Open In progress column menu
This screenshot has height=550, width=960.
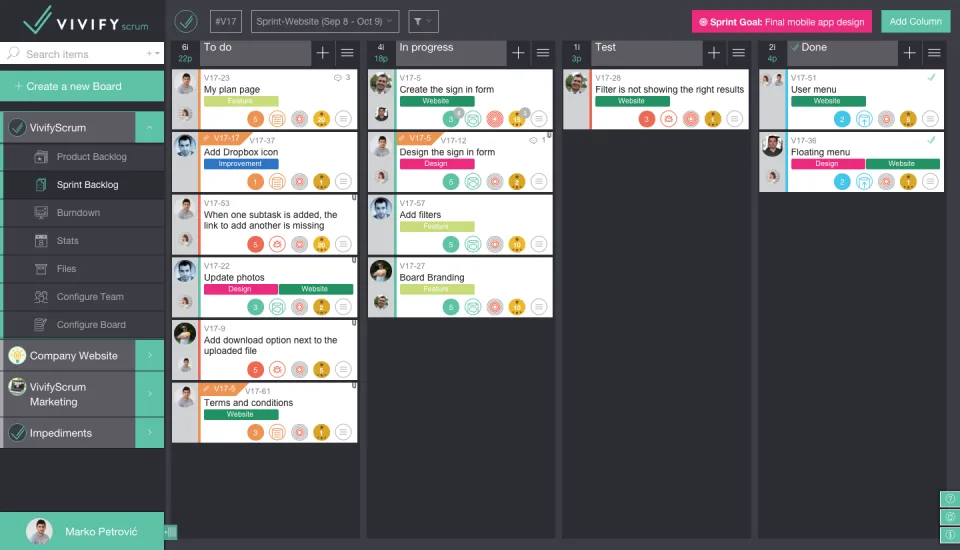coord(542,53)
